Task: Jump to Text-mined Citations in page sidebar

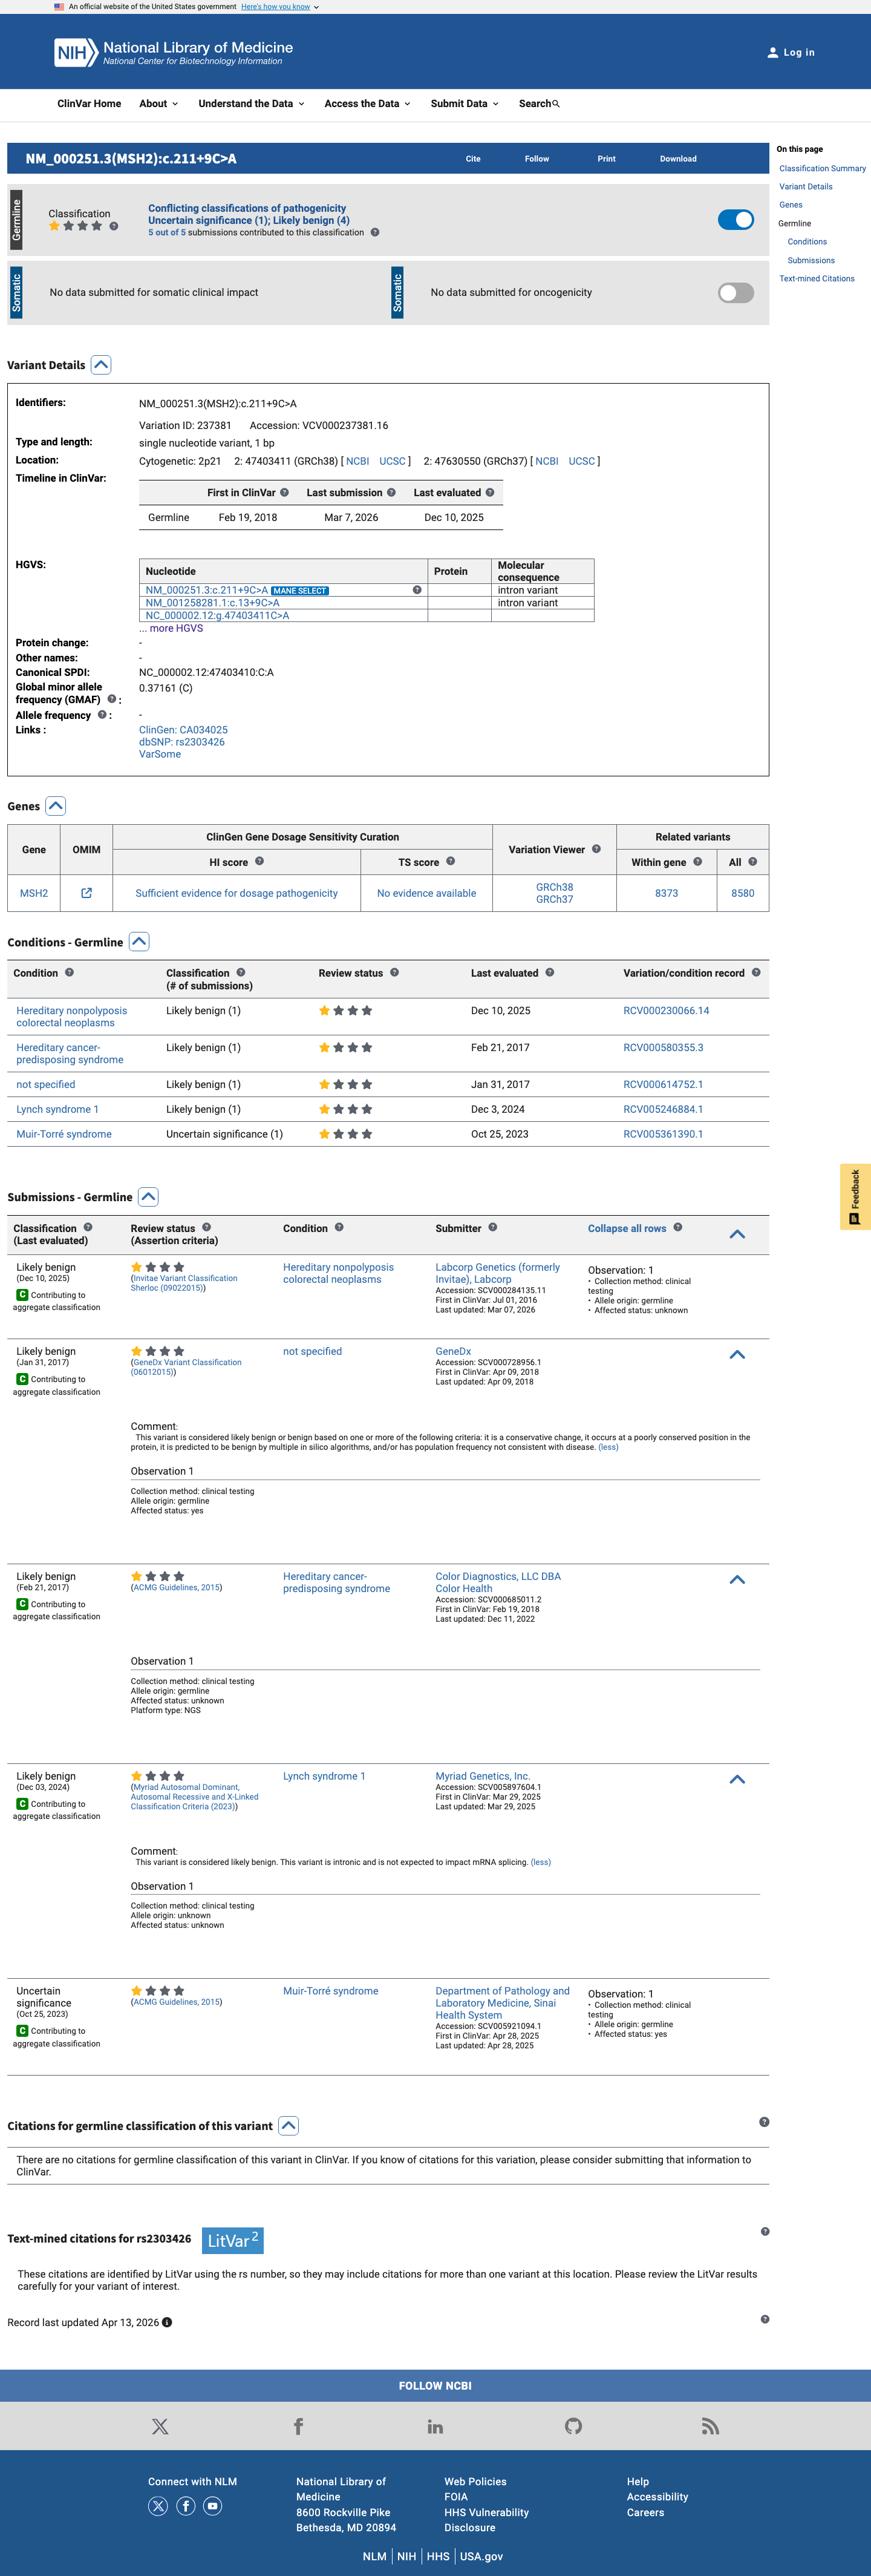Action: click(817, 279)
